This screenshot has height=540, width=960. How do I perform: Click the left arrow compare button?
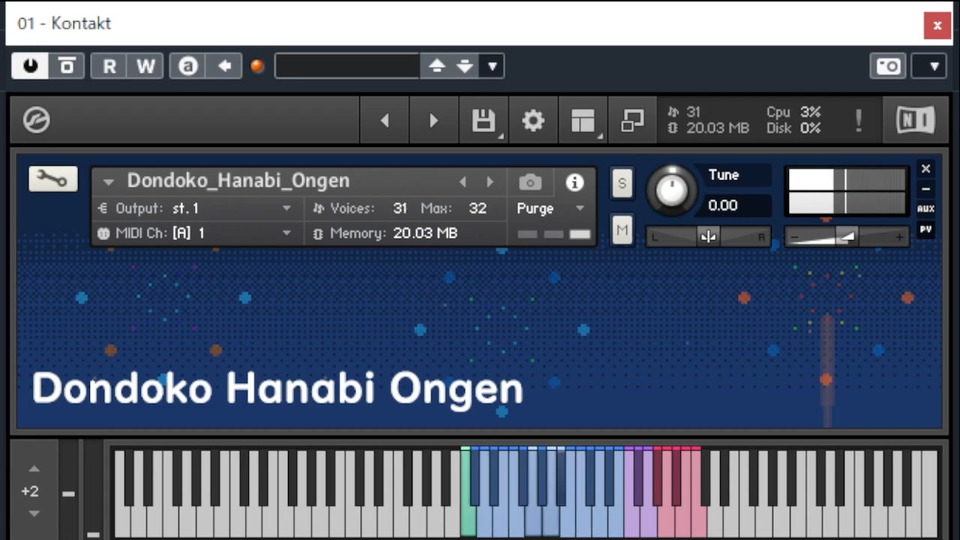pyautogui.click(x=224, y=66)
